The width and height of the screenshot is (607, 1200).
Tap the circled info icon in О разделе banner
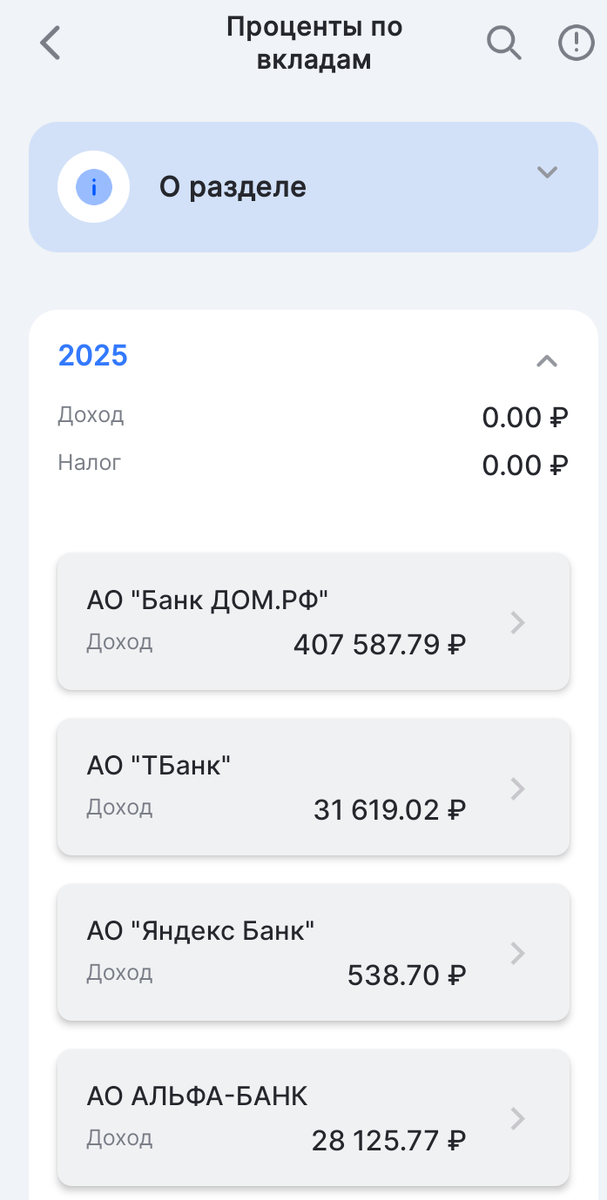tap(93, 186)
